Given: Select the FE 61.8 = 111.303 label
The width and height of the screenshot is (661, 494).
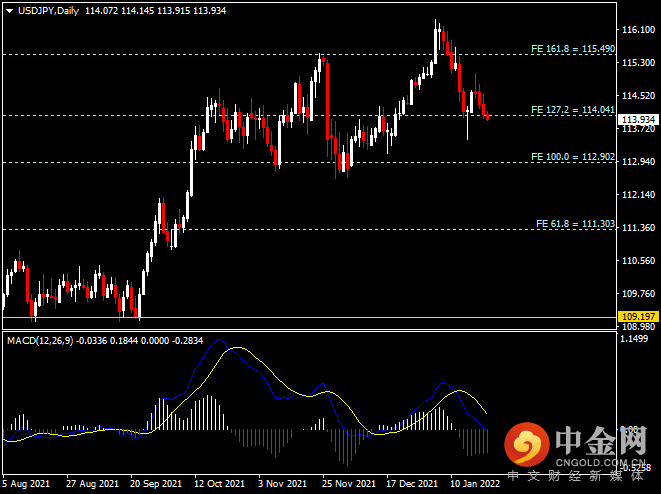Looking at the screenshot, I should pyautogui.click(x=575, y=224).
